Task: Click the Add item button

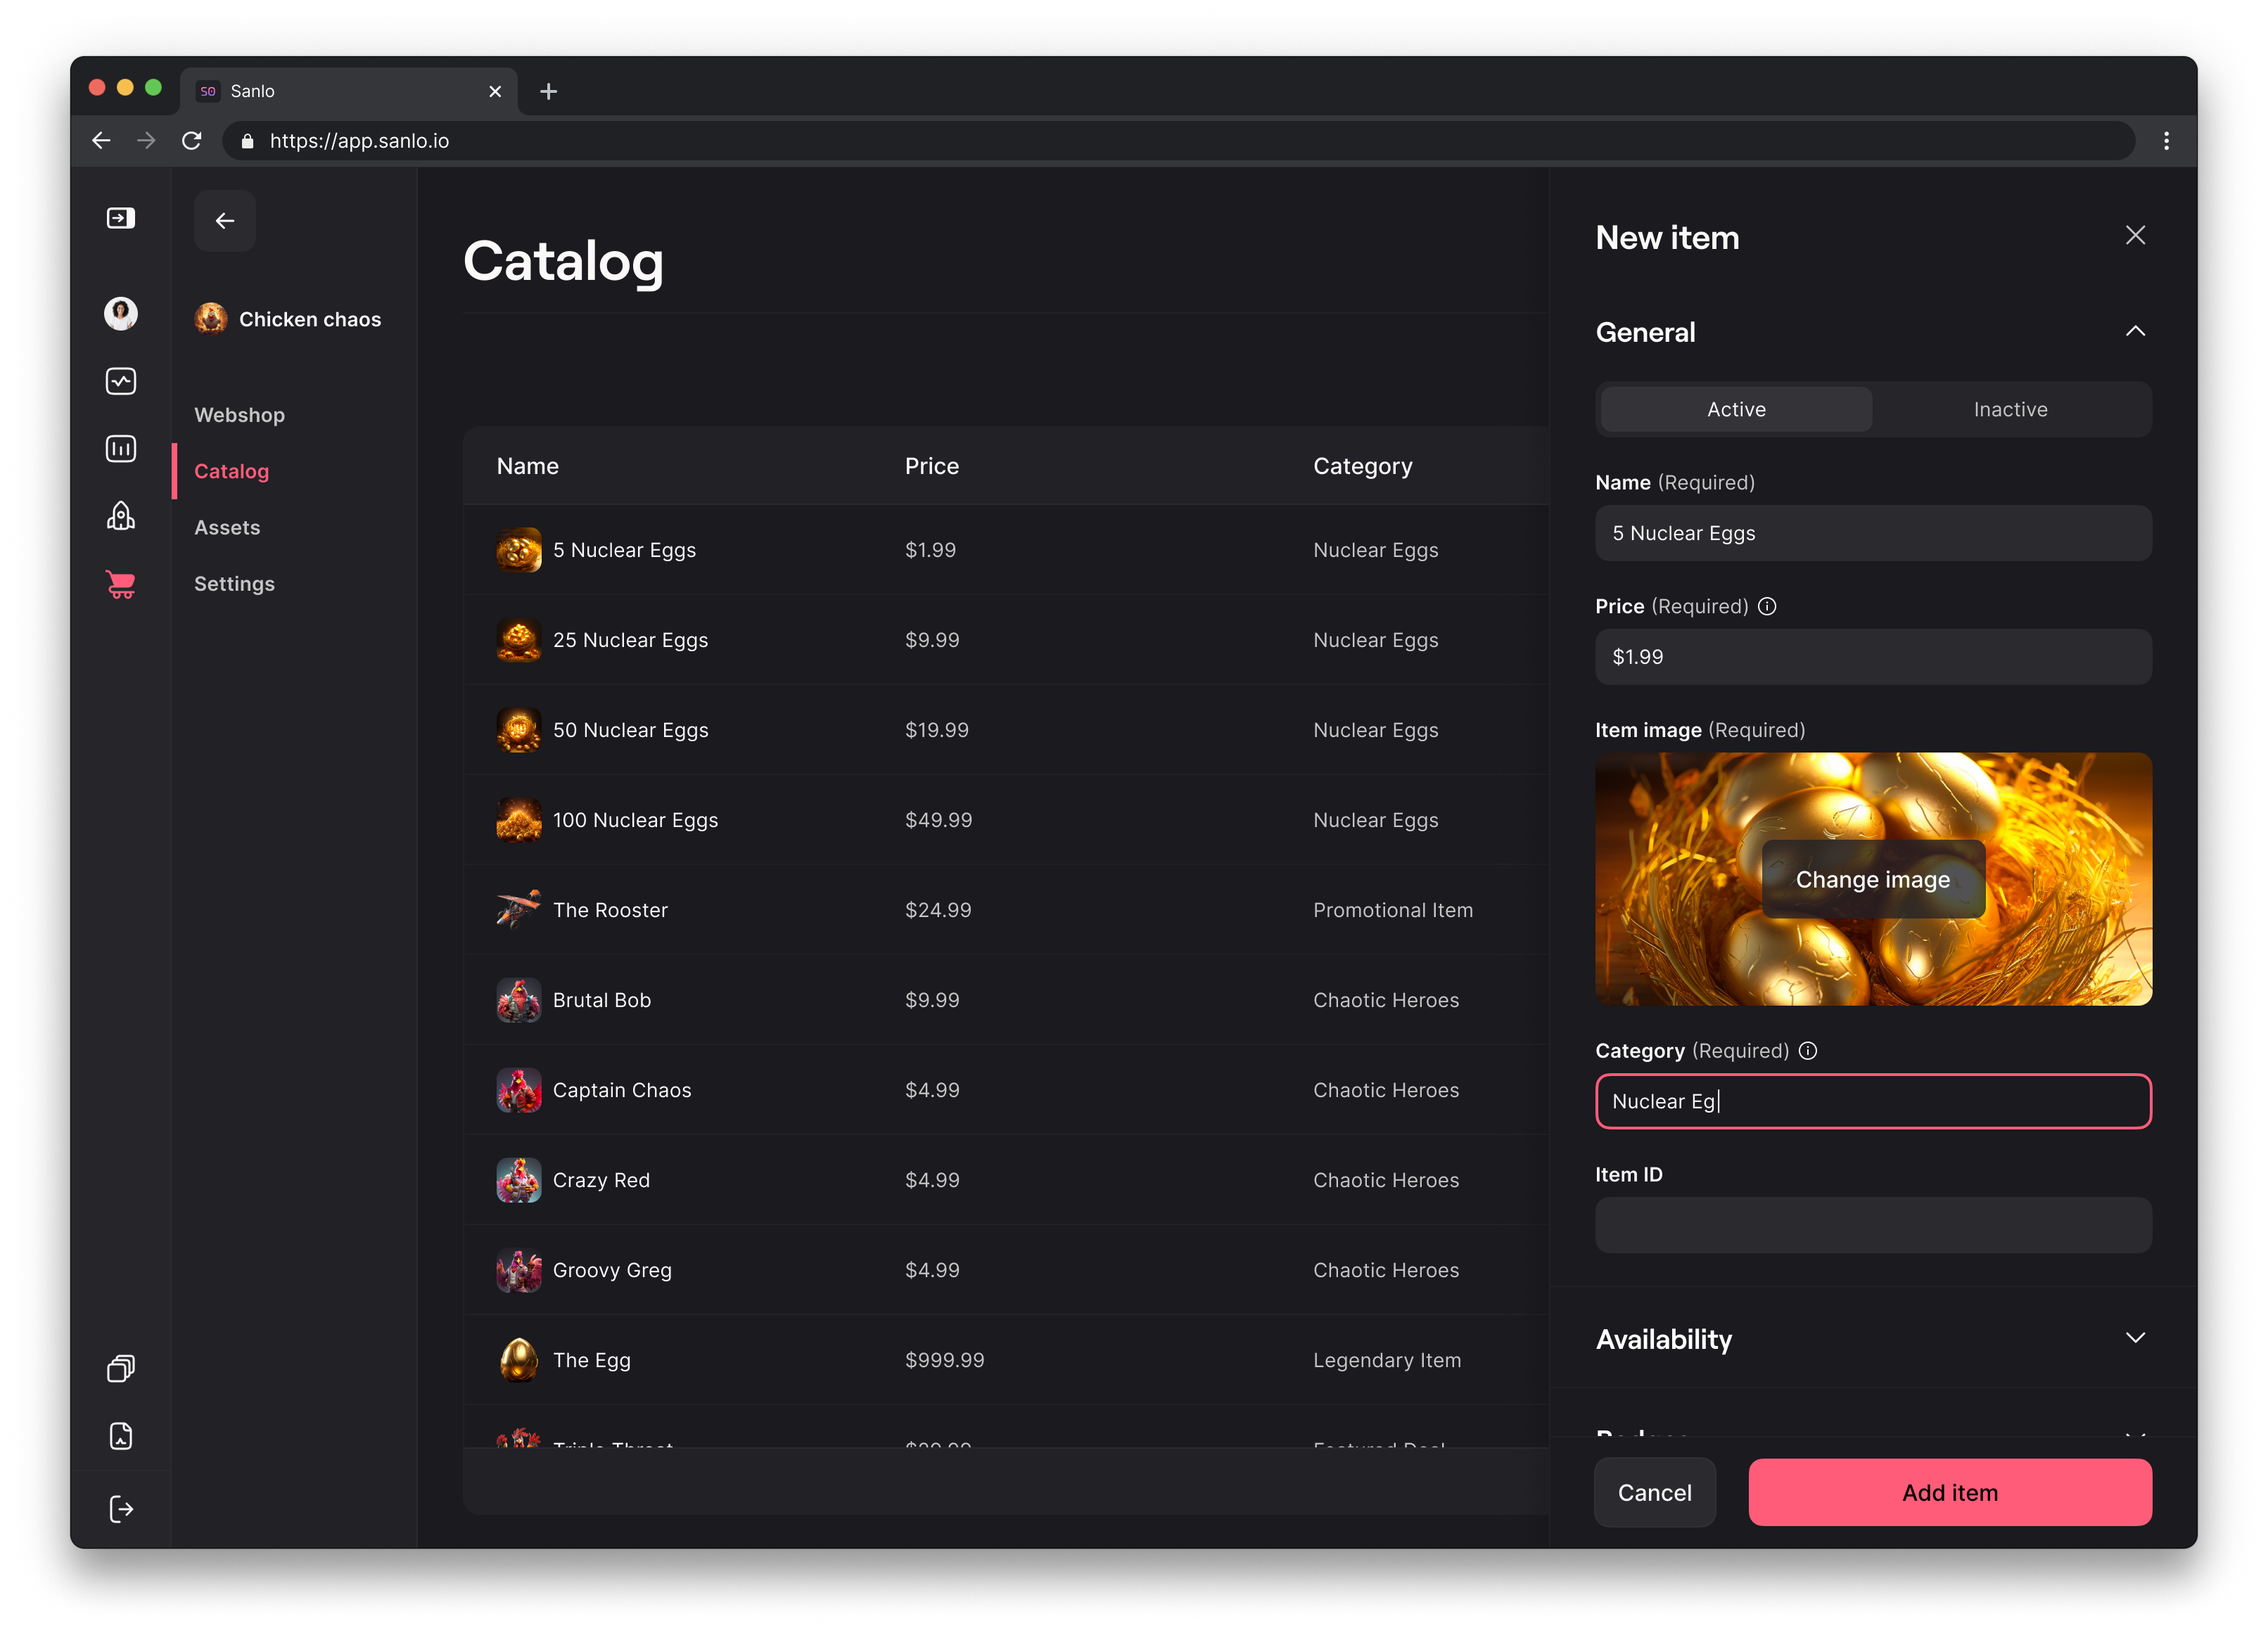Action: coord(1949,1492)
